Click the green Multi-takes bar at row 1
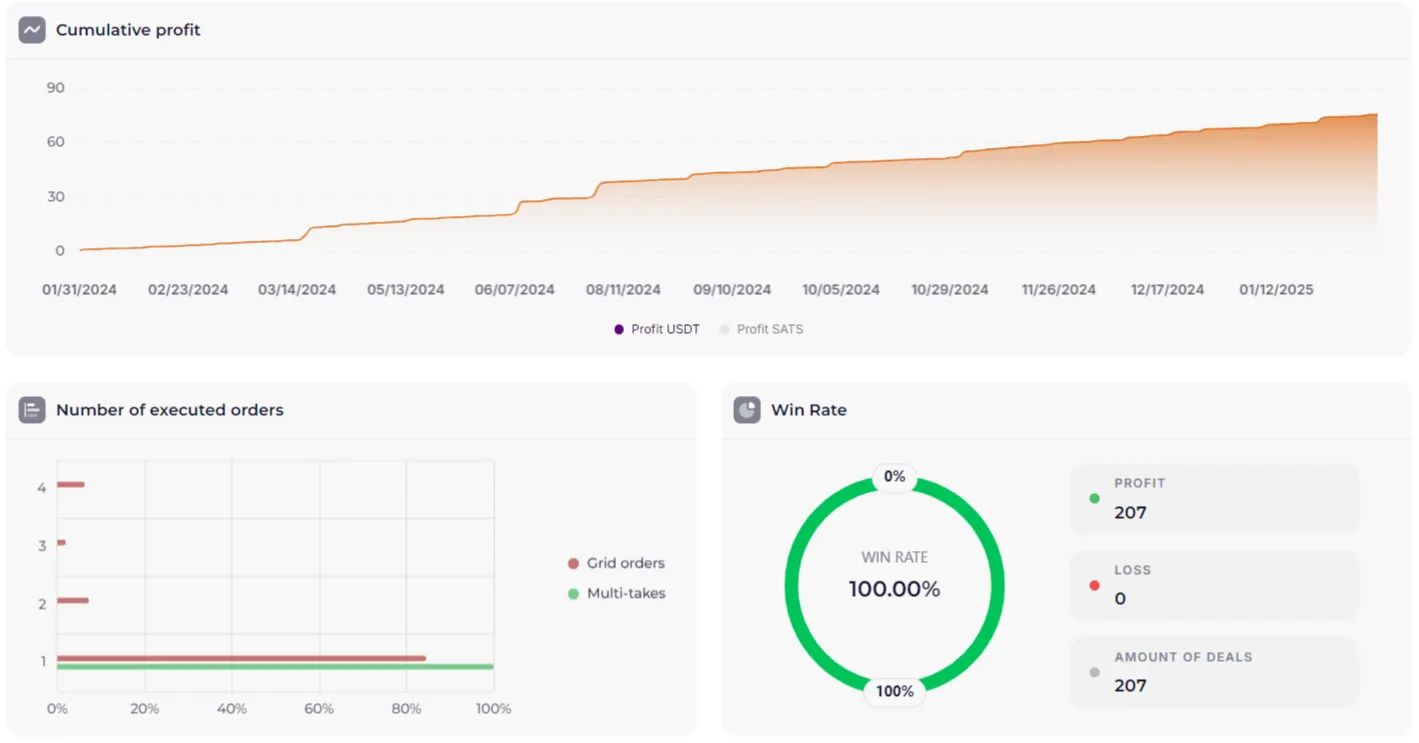 pyautogui.click(x=275, y=667)
